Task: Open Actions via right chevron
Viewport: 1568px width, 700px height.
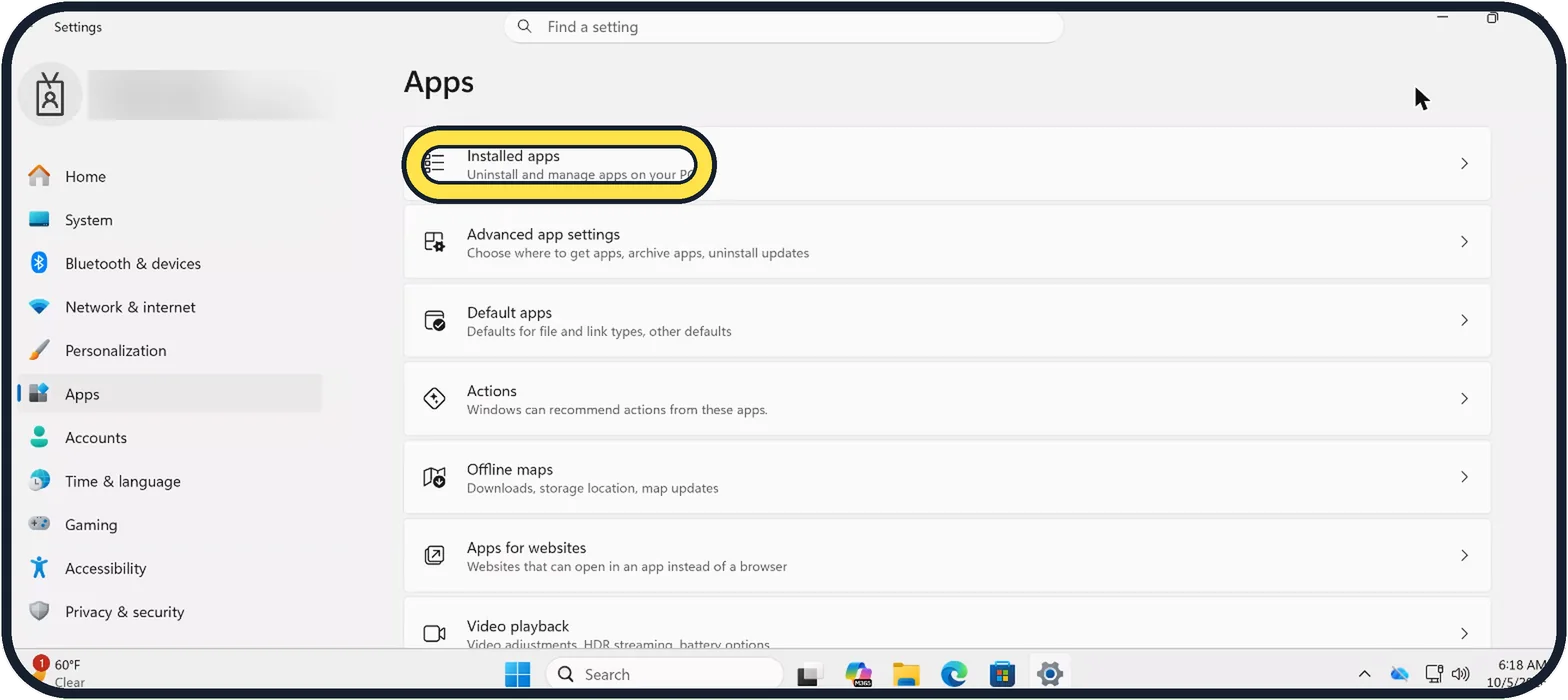Action: pyautogui.click(x=1464, y=398)
